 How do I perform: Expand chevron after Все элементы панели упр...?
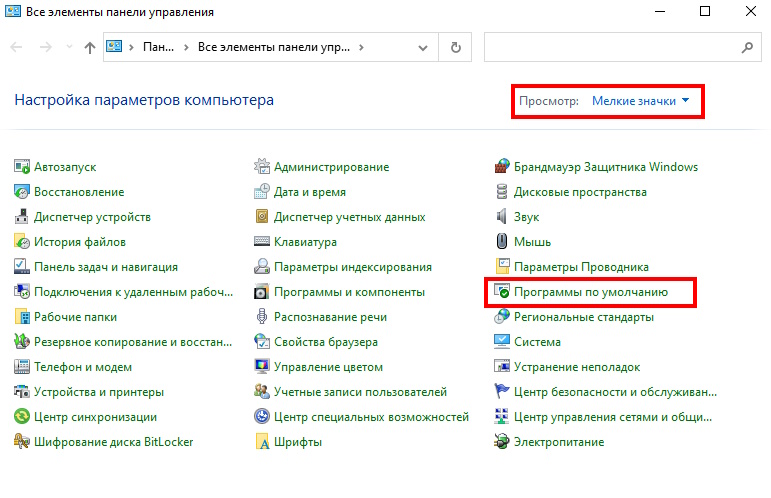[x=361, y=48]
